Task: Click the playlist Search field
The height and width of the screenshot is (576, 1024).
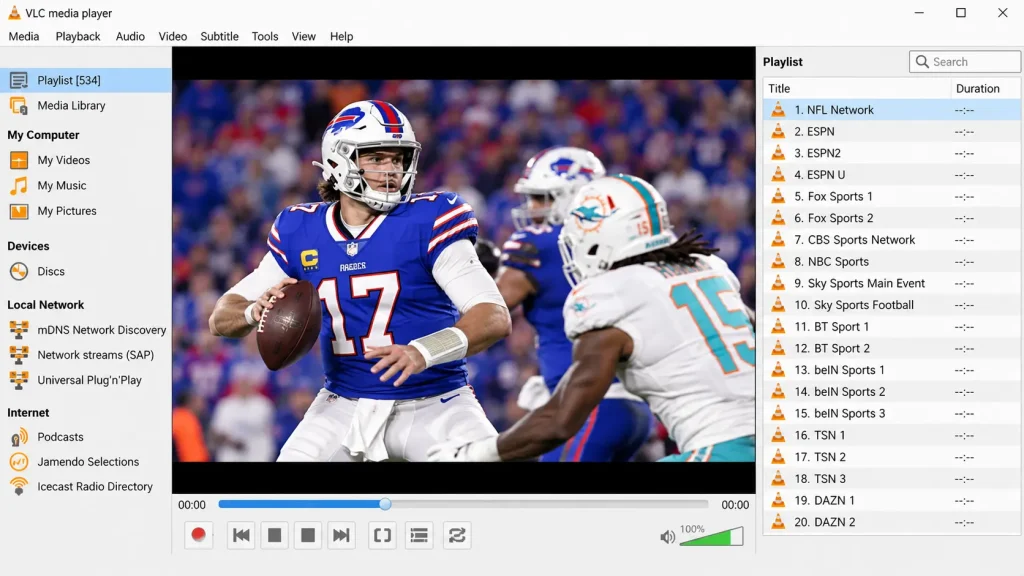Action: (x=965, y=62)
